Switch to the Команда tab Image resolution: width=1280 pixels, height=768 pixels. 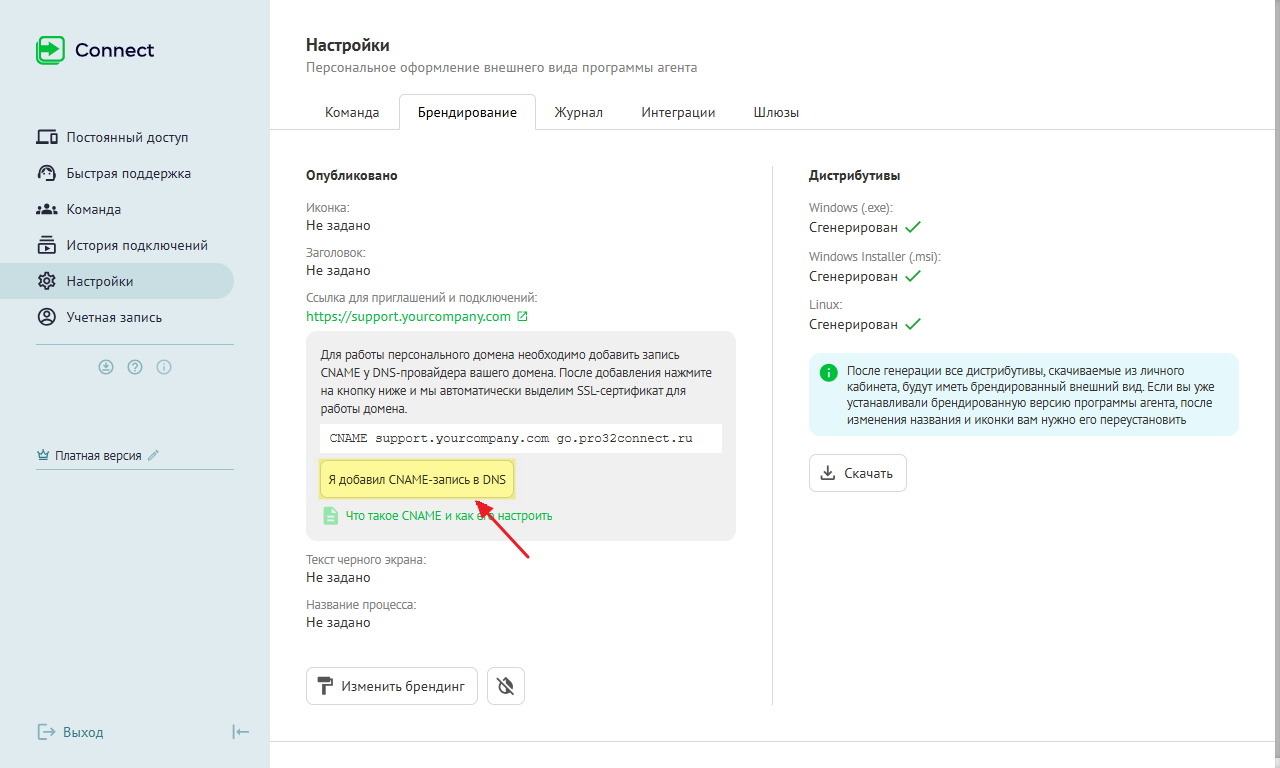click(352, 112)
